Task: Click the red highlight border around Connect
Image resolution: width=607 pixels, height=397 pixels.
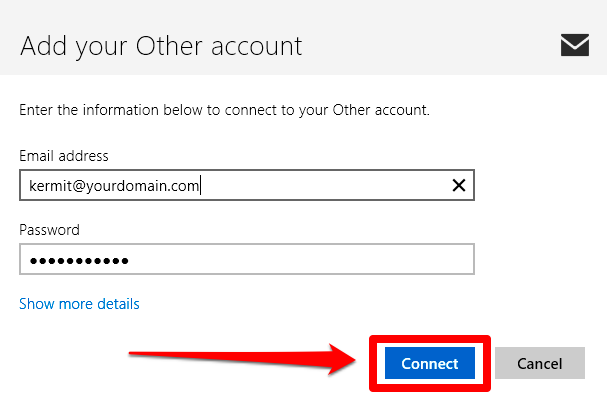Action: tap(430, 339)
